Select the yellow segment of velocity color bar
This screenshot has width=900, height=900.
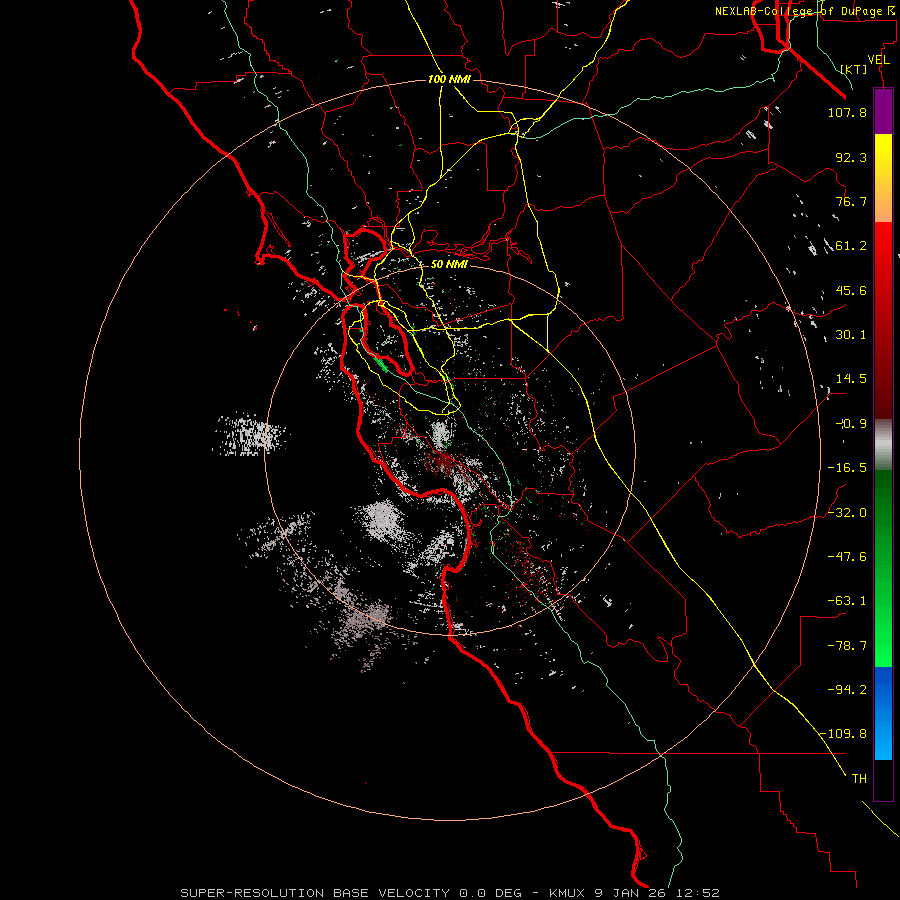coord(883,178)
